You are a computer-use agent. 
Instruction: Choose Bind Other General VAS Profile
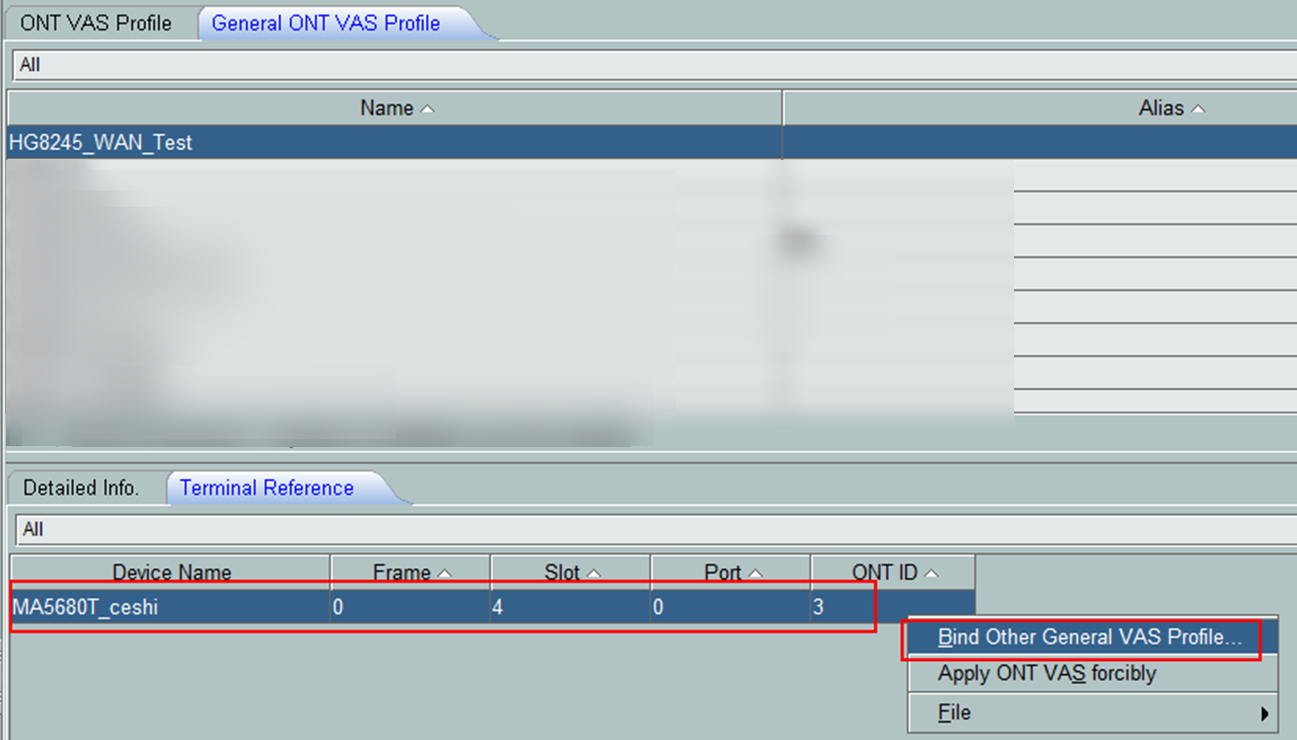(x=1090, y=637)
